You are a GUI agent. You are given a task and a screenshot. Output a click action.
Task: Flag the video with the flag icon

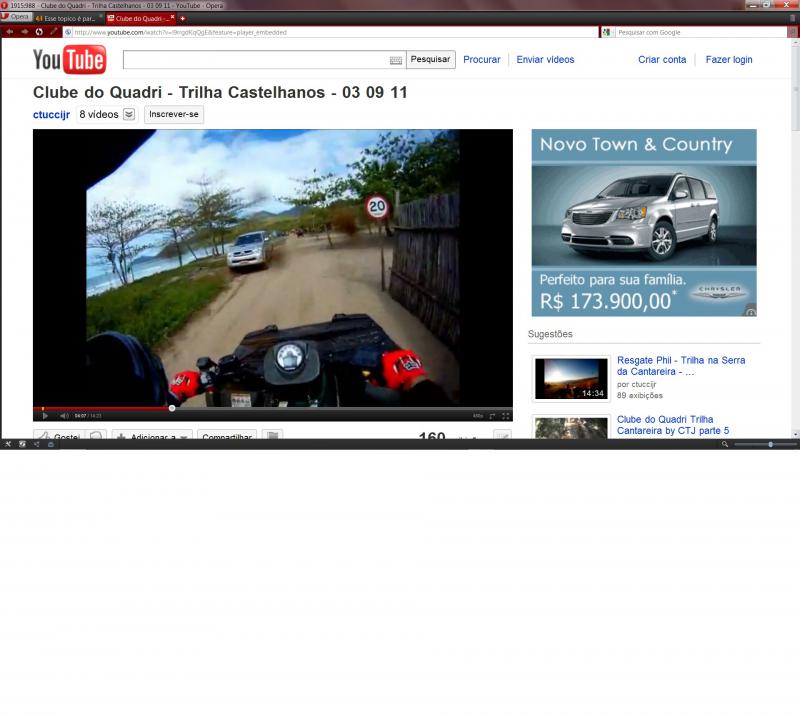[x=272, y=435]
